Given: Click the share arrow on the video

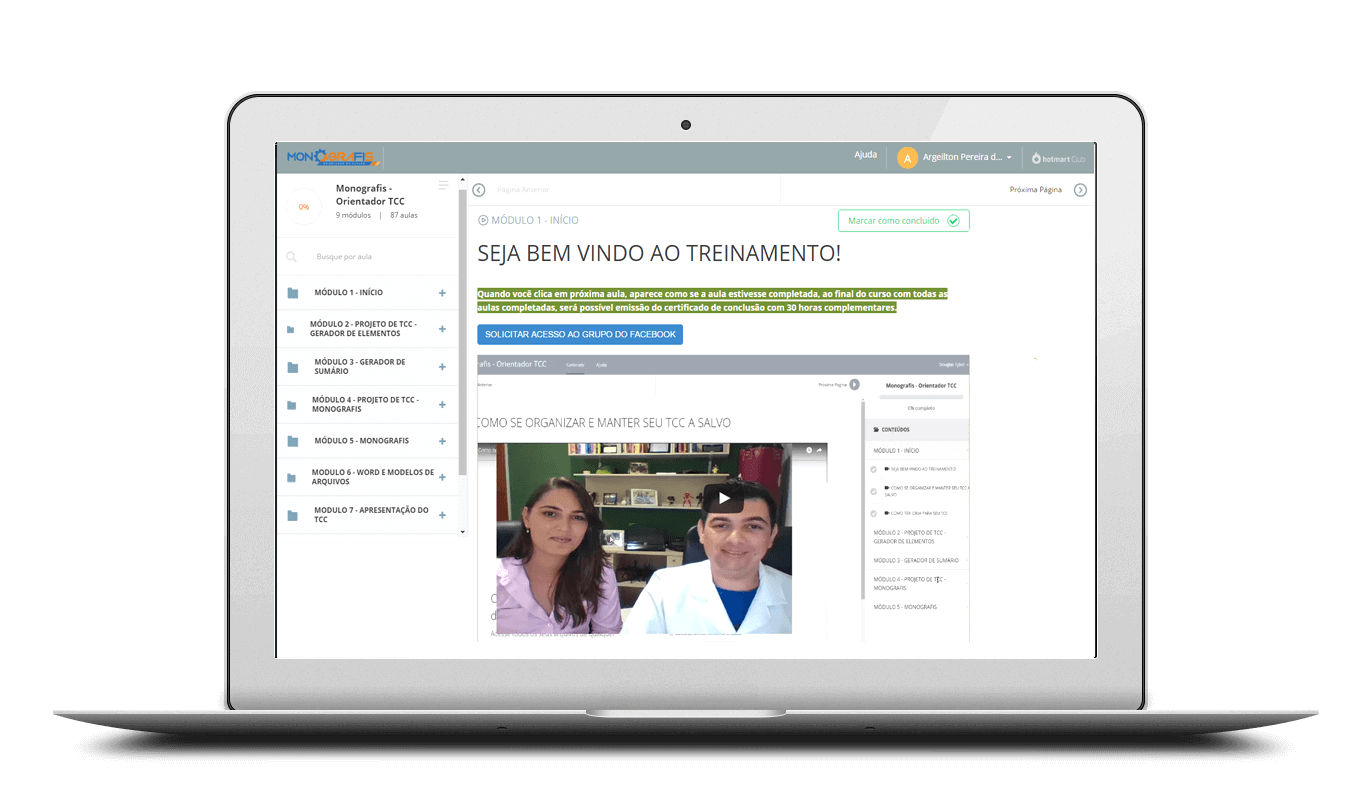Looking at the screenshot, I should click(819, 450).
